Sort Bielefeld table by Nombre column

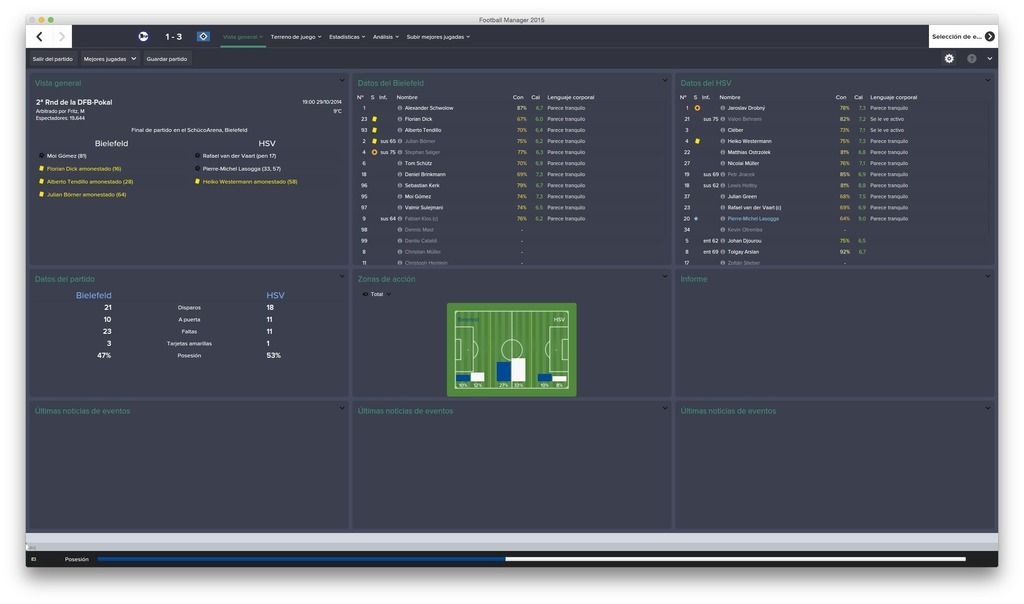[x=407, y=97]
